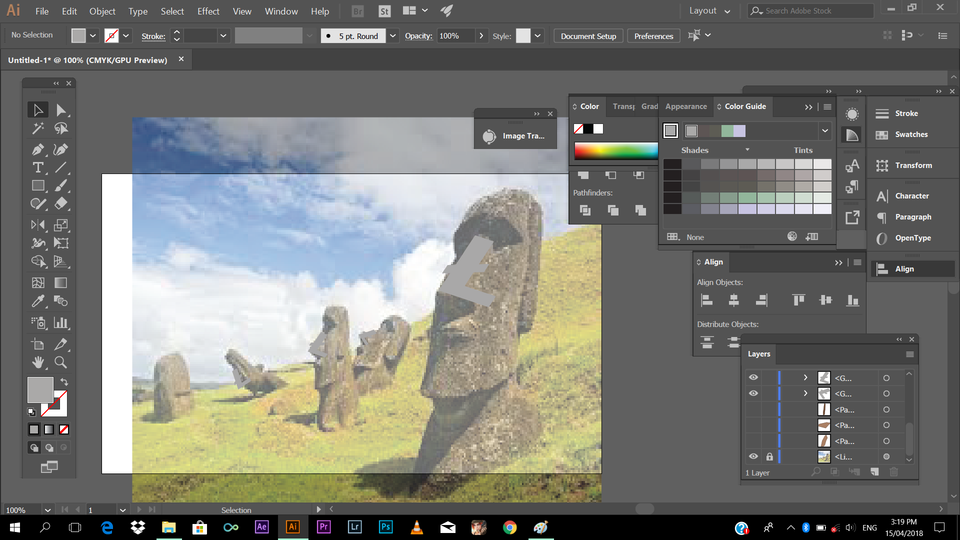Open the Opacity dropdown arrow
This screenshot has height=540, width=960.
[482, 36]
